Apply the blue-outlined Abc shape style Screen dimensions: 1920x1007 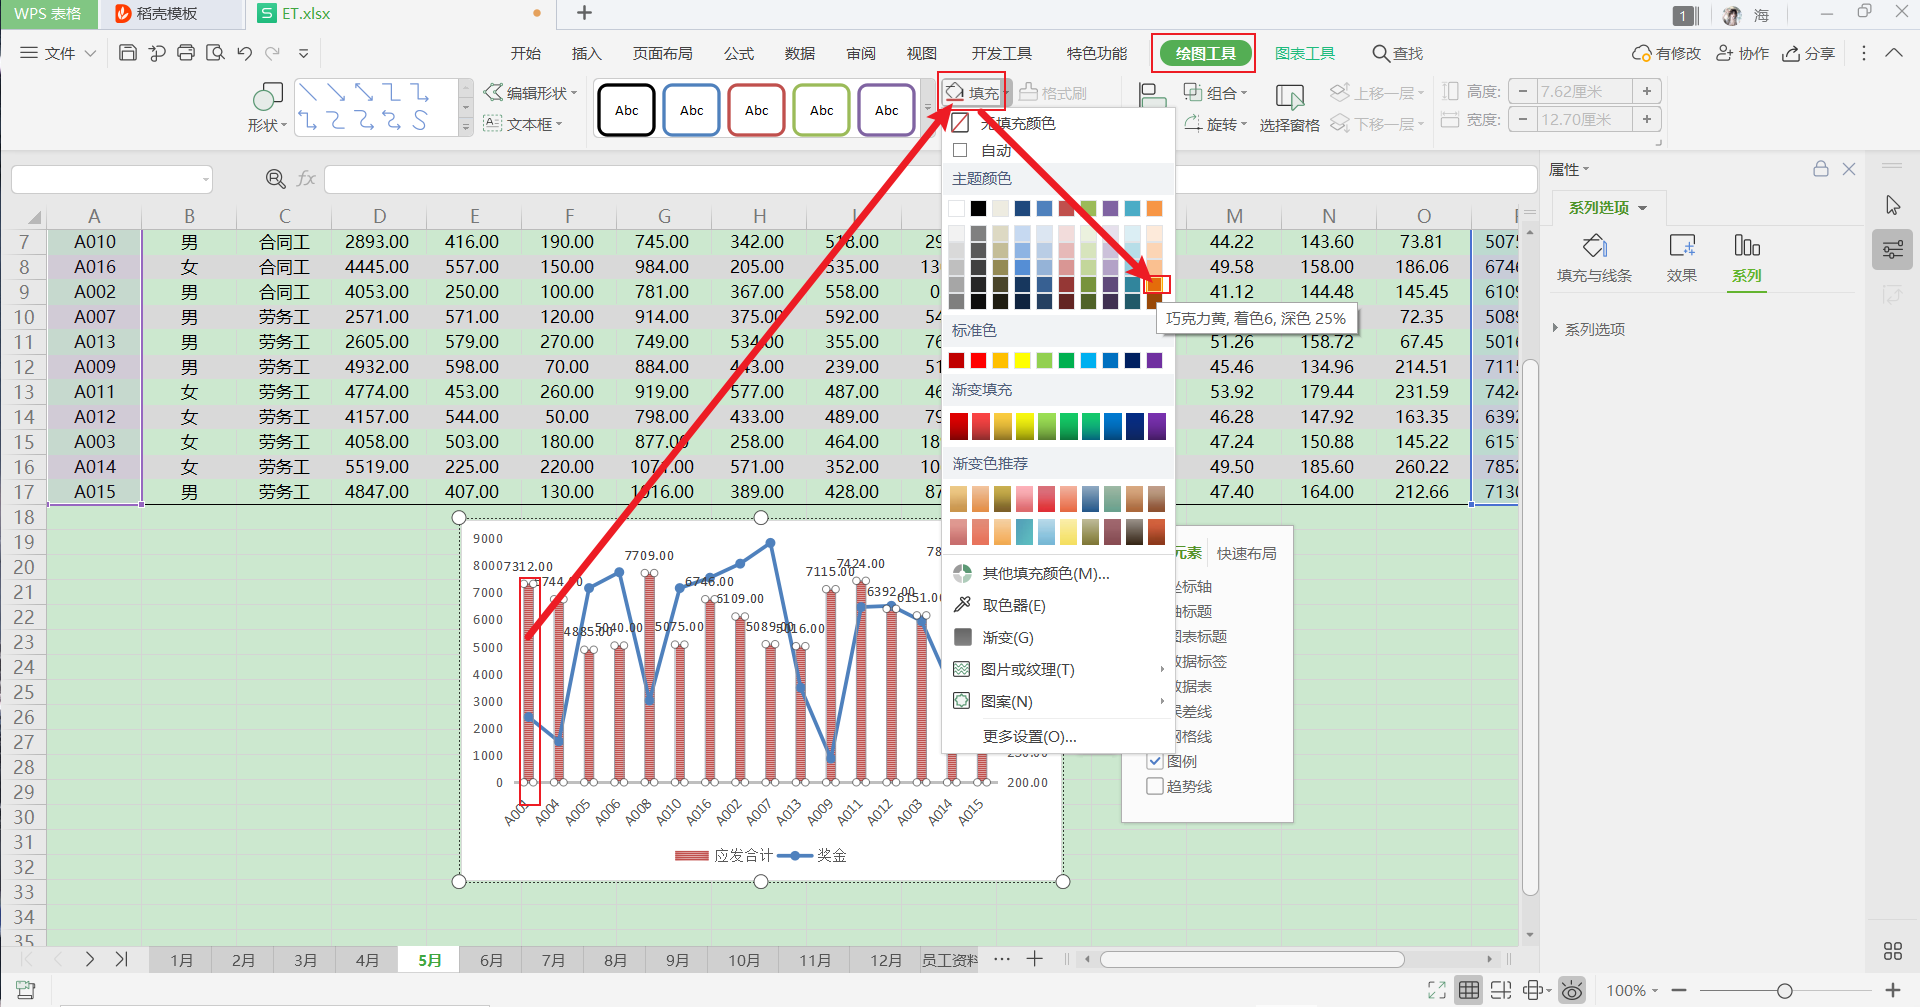[x=691, y=110]
